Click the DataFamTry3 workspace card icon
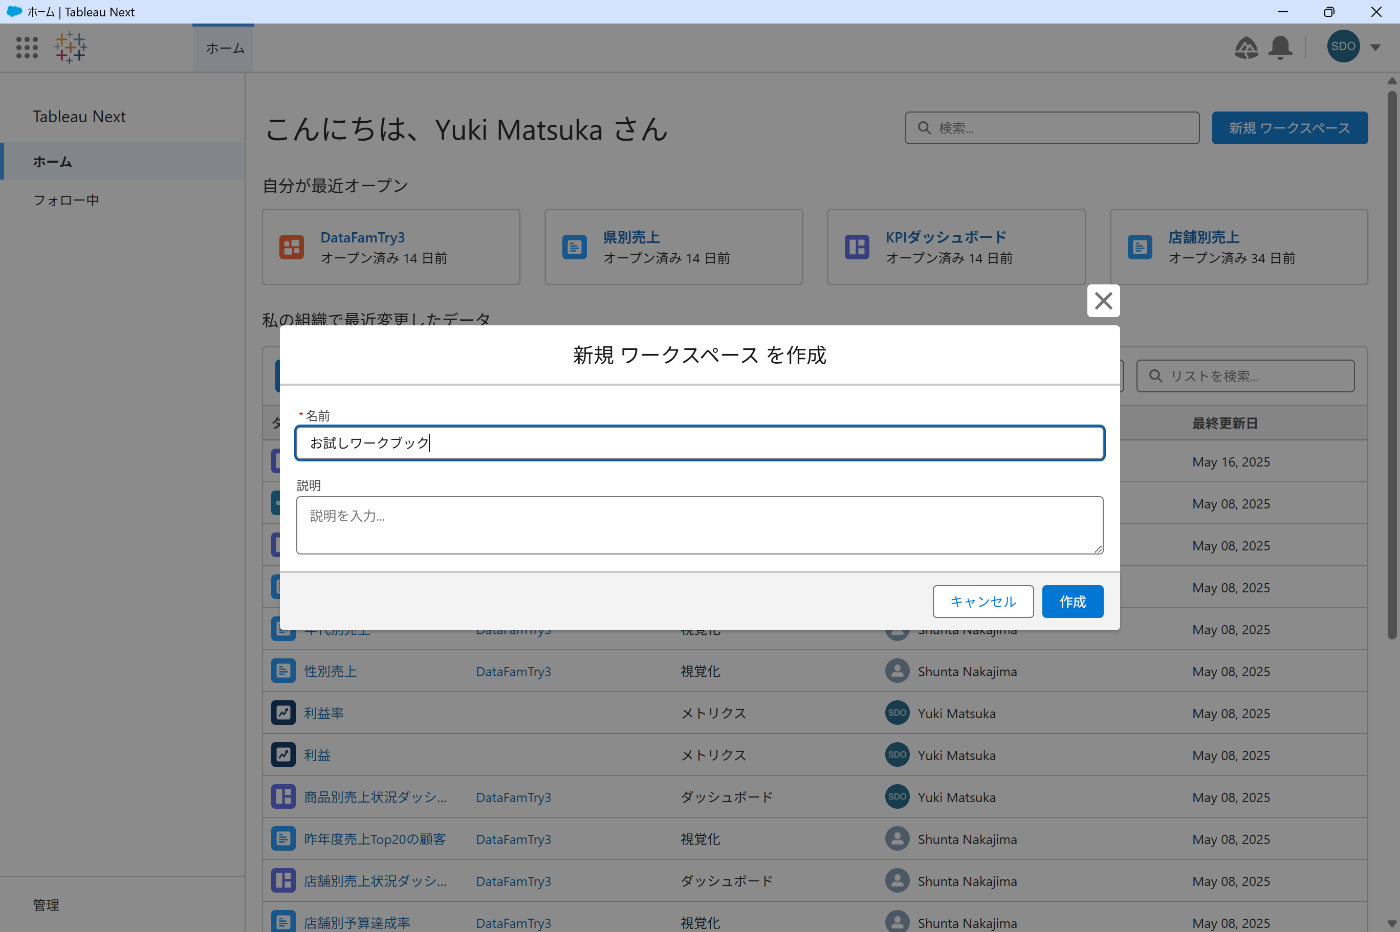The image size is (1400, 932). [292, 247]
